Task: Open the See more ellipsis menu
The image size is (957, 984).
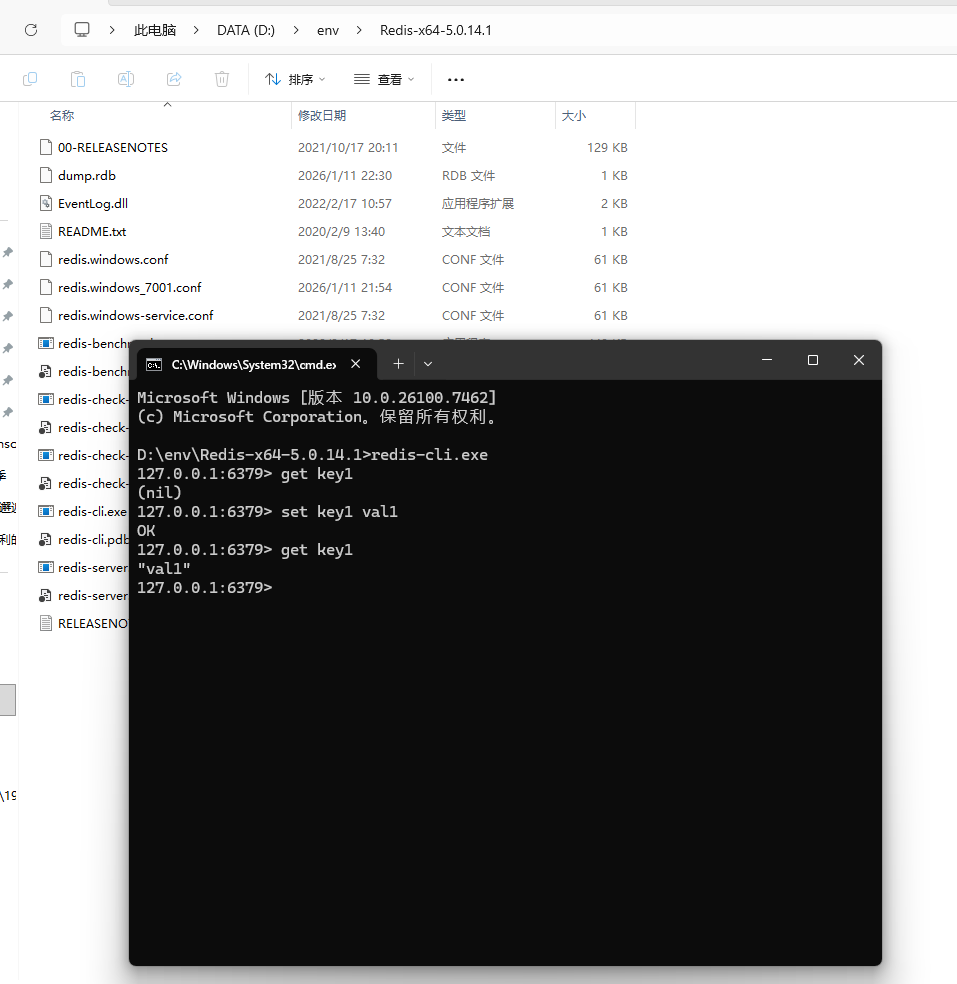Action: 456,80
